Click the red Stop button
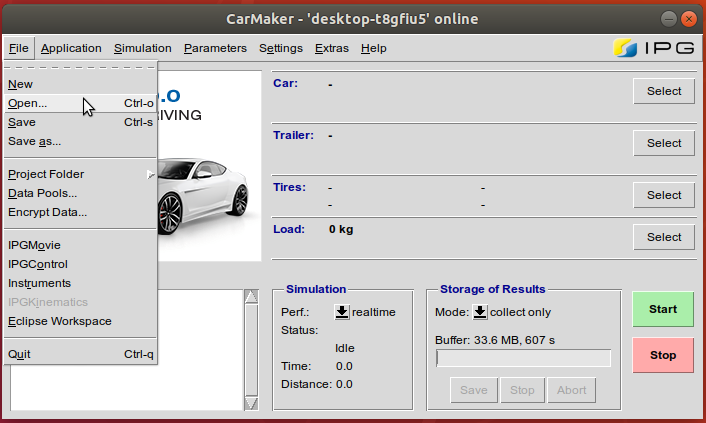This screenshot has height=423, width=706. [663, 355]
